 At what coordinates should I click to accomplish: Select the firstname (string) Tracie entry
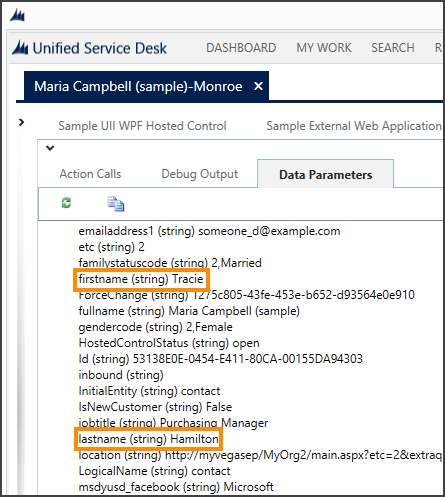pyautogui.click(x=141, y=279)
